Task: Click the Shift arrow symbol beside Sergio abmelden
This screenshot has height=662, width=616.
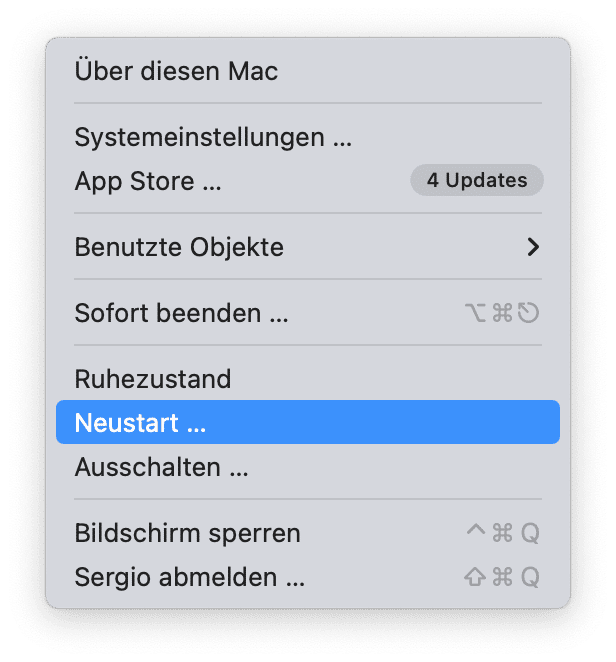Action: pos(477,577)
